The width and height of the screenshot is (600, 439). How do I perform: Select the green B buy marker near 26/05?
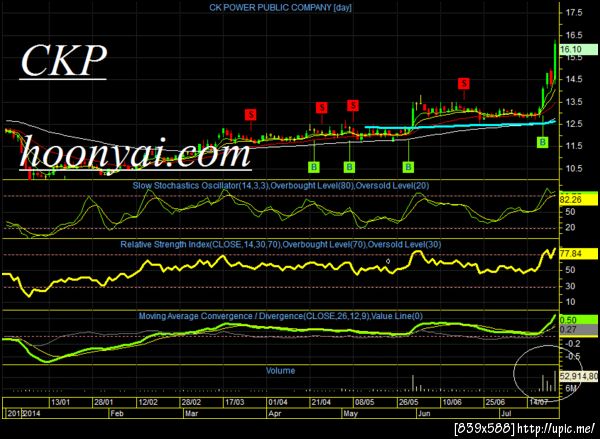coord(408,167)
